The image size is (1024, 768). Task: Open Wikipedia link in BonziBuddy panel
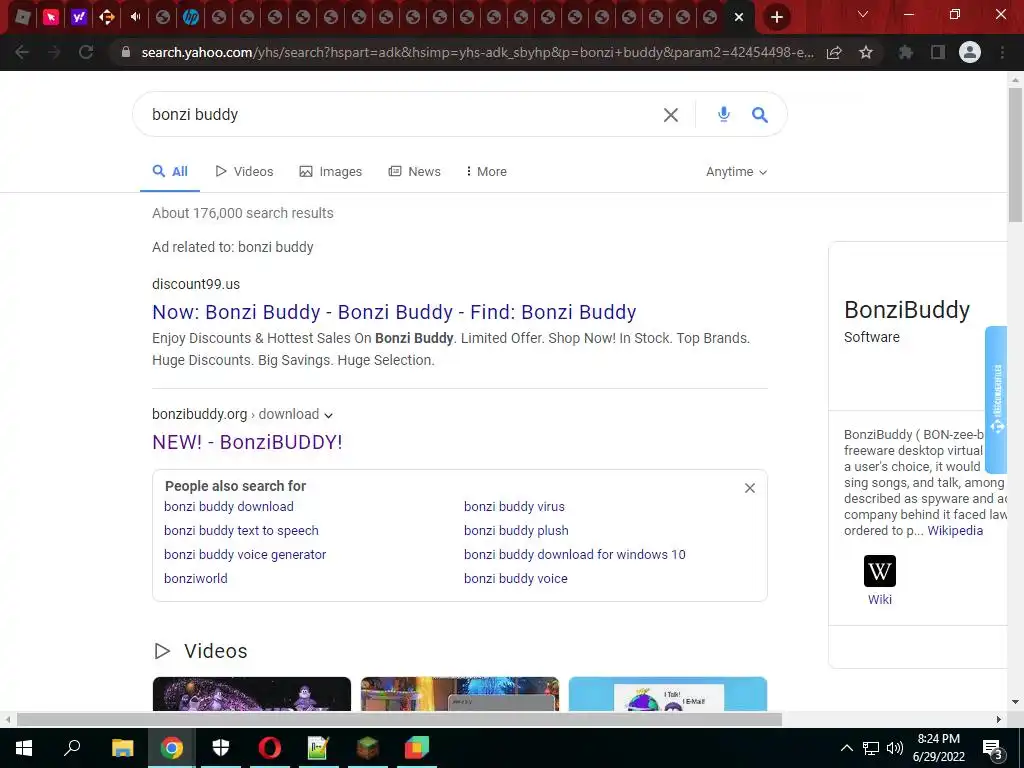(955, 530)
